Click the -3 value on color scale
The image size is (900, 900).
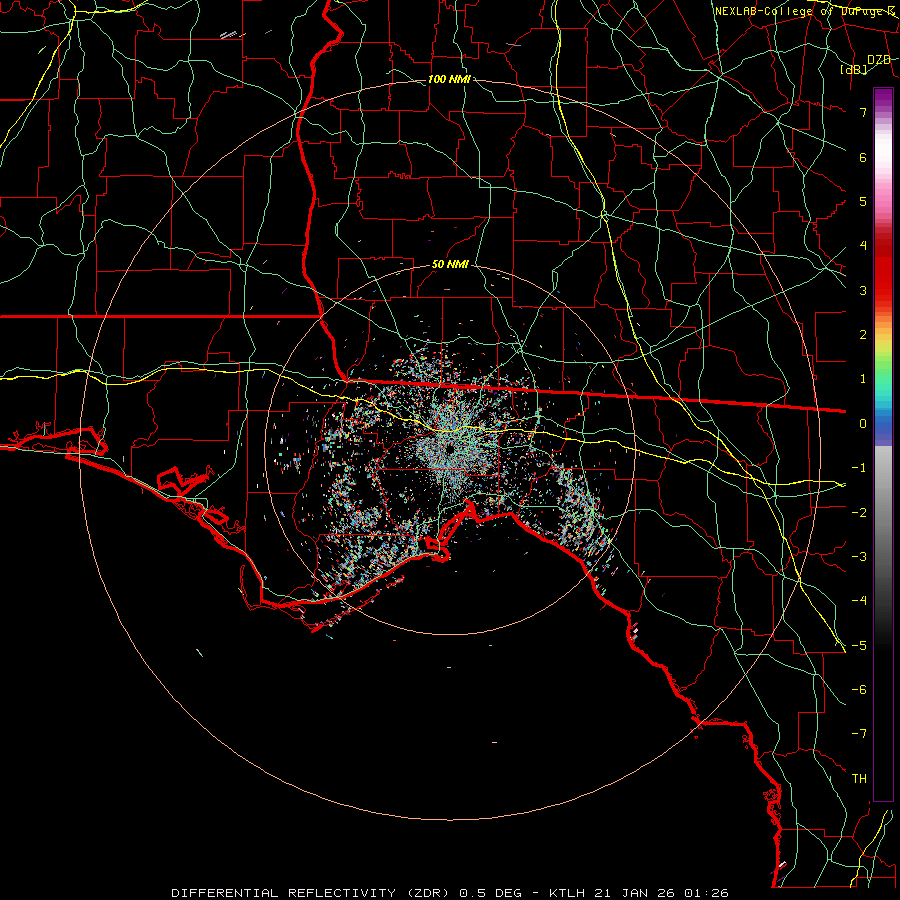(859, 557)
